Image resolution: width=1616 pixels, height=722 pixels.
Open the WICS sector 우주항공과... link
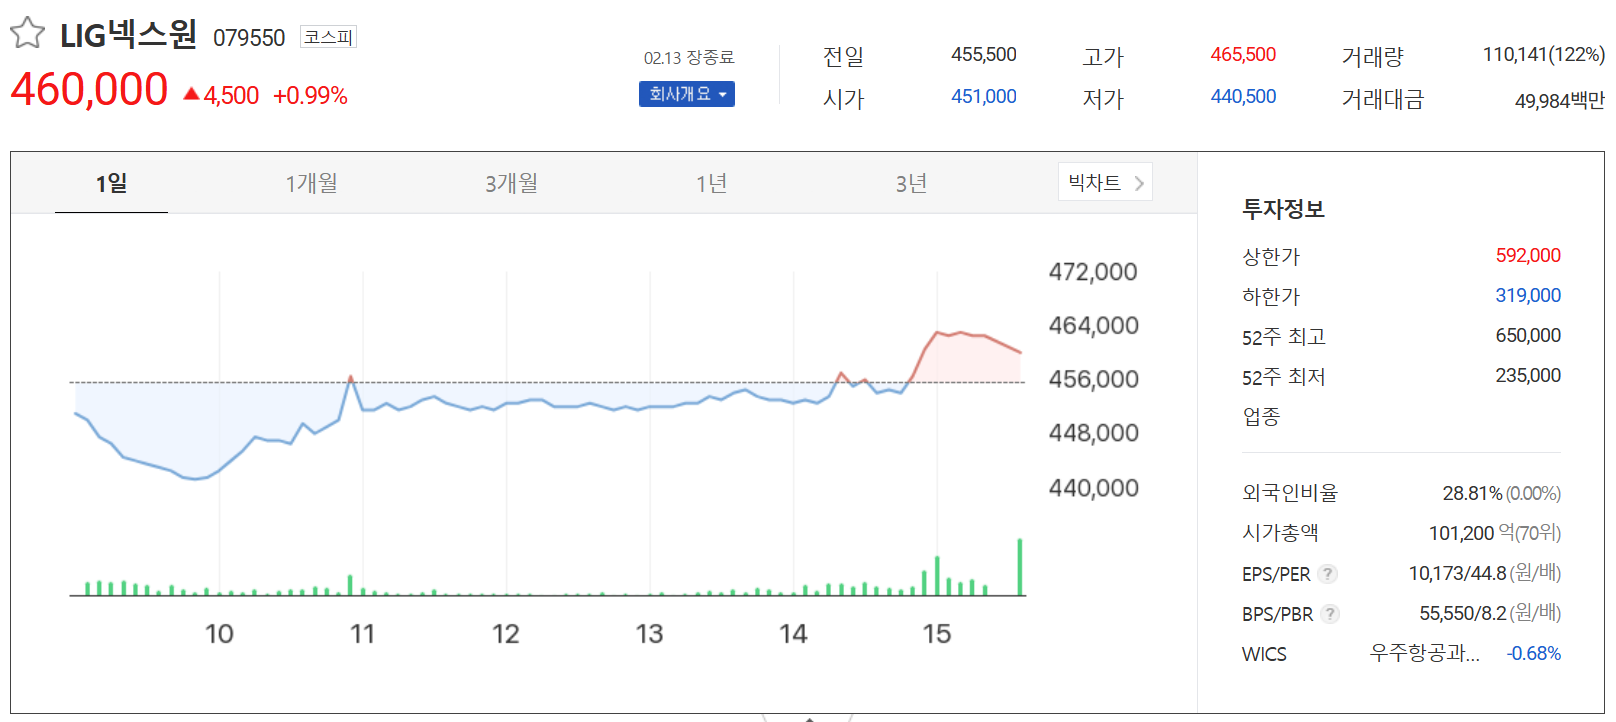pos(1424,654)
